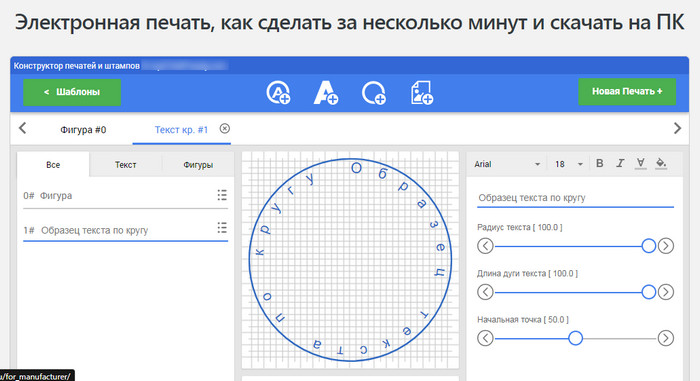This screenshot has width=700, height=381.
Task: Increase 'Радиус текста' with its right arrow
Action: pyautogui.click(x=666, y=246)
